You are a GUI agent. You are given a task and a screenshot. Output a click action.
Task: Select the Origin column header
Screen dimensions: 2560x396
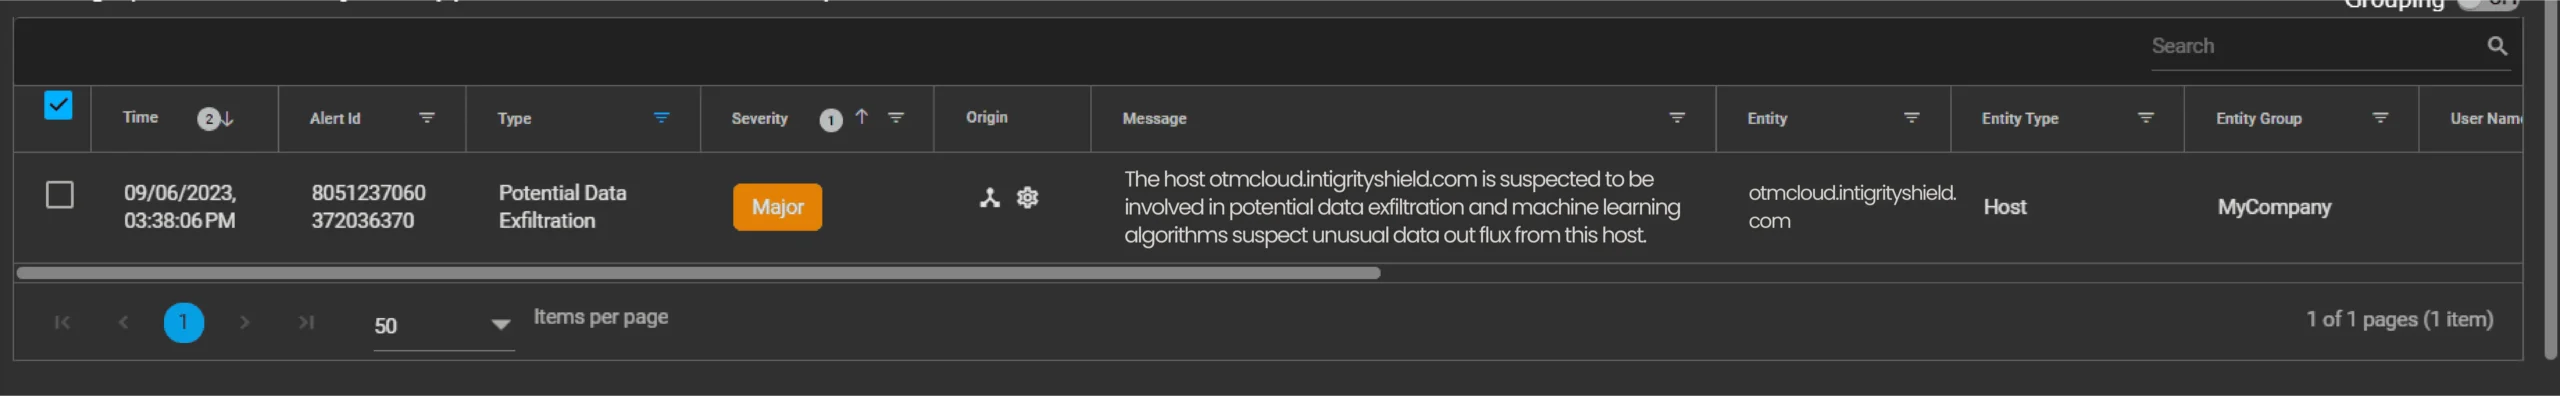(986, 118)
